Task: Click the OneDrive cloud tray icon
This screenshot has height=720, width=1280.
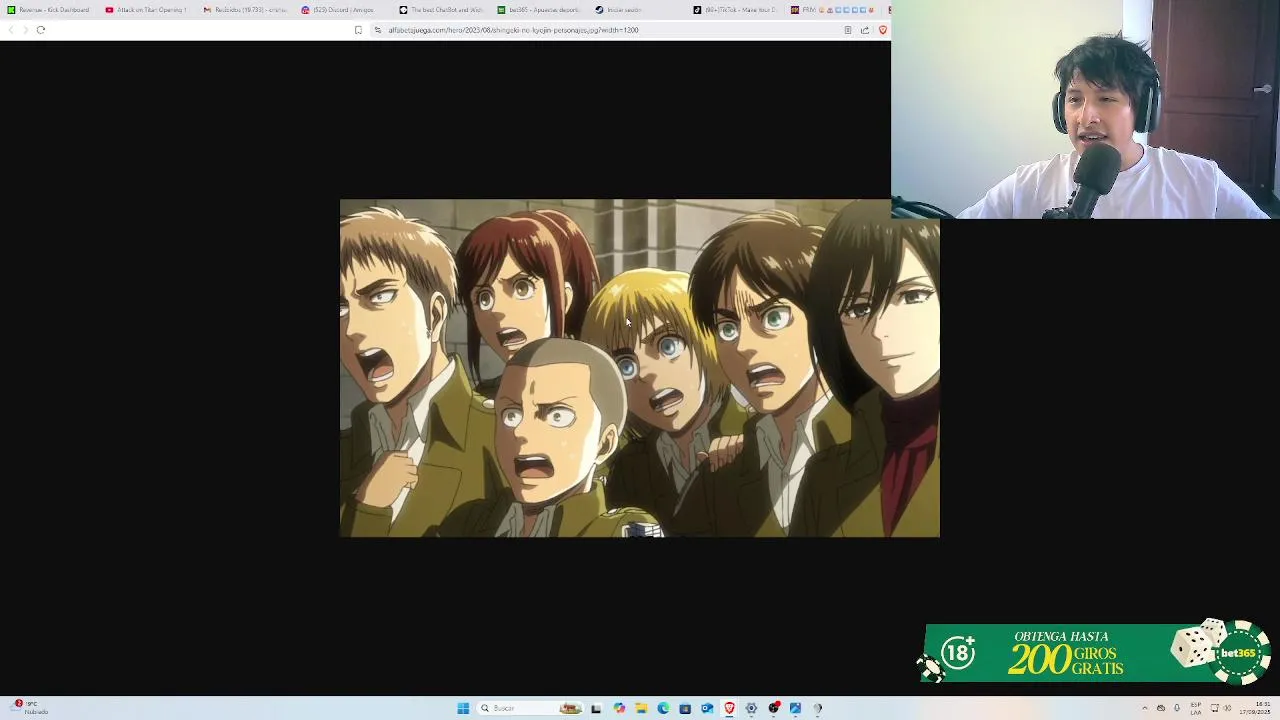Action: [x=1161, y=708]
